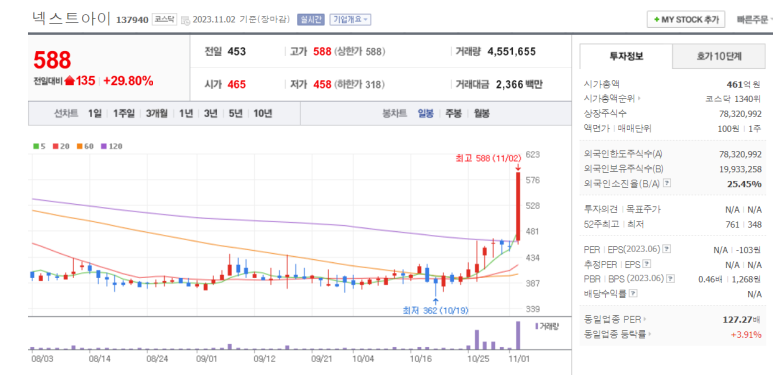Switch to the 호가10단계 tab
773x375 pixels.
719,57
